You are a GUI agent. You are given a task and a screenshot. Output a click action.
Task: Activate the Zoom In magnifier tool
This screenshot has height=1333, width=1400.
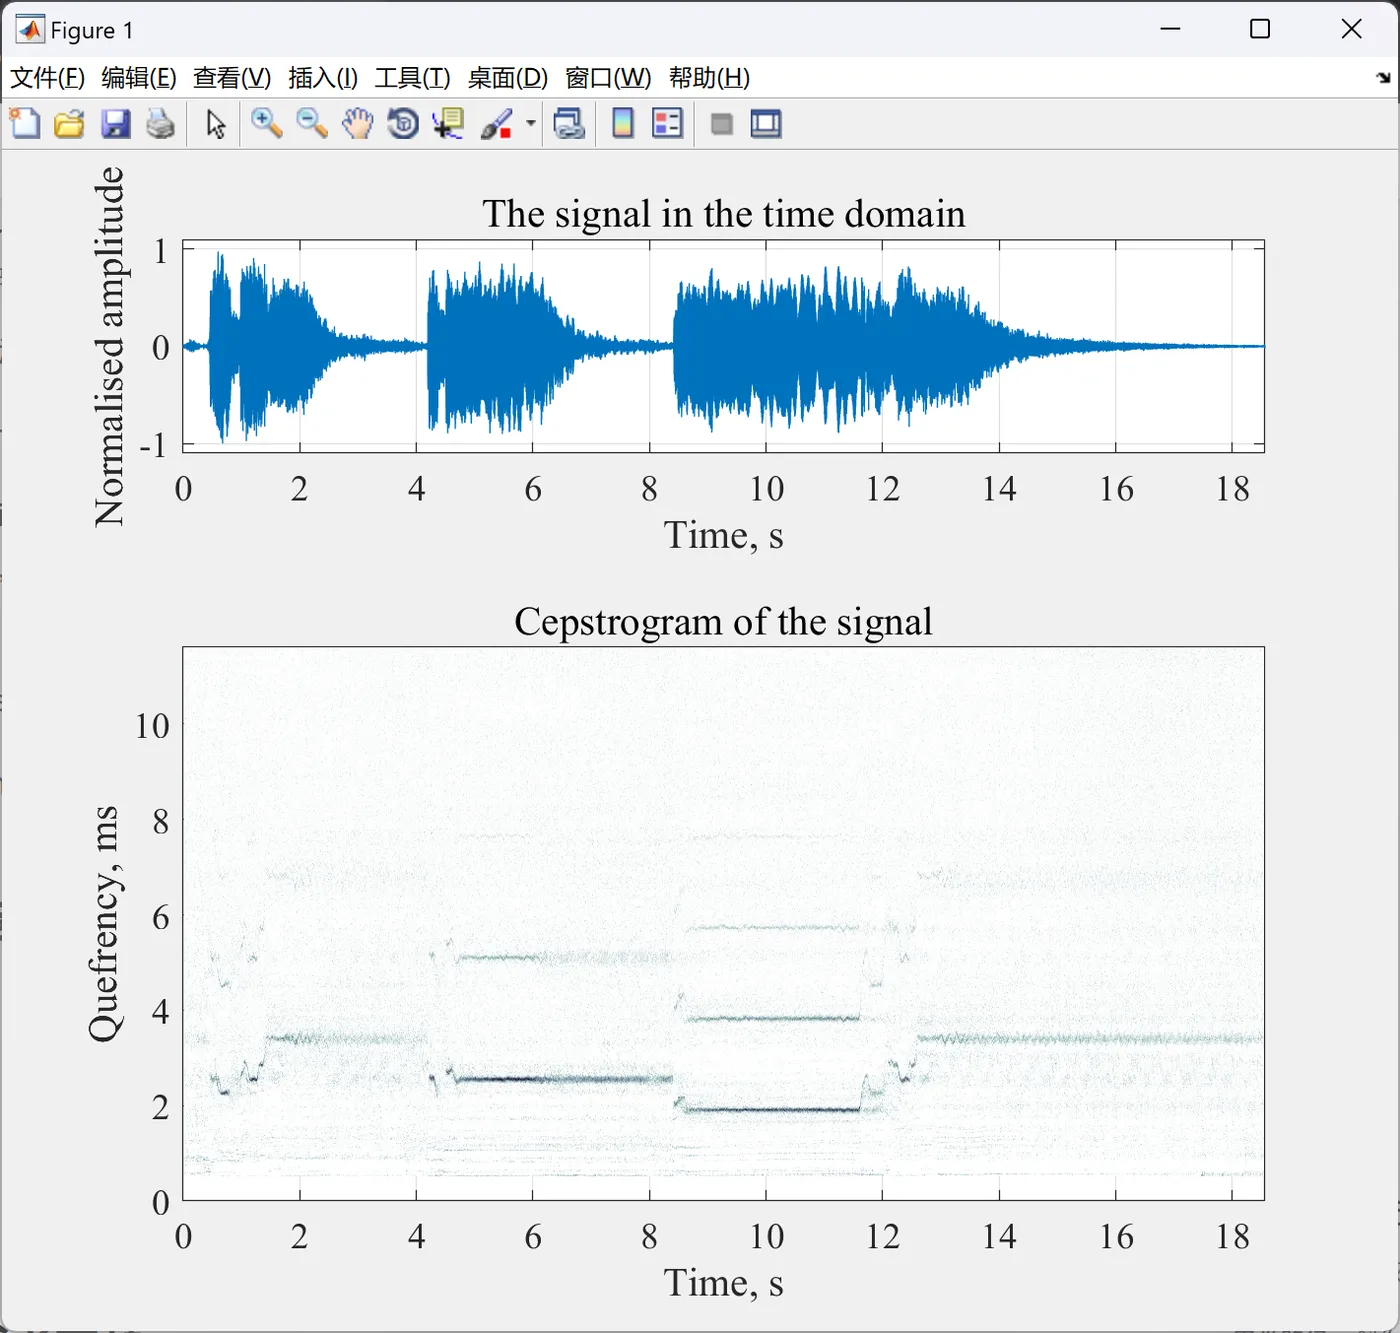267,124
